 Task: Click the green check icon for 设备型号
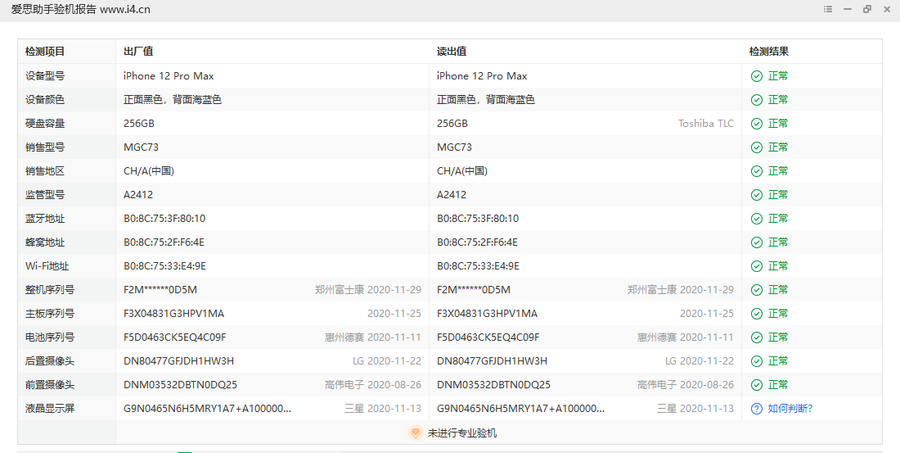click(x=757, y=76)
